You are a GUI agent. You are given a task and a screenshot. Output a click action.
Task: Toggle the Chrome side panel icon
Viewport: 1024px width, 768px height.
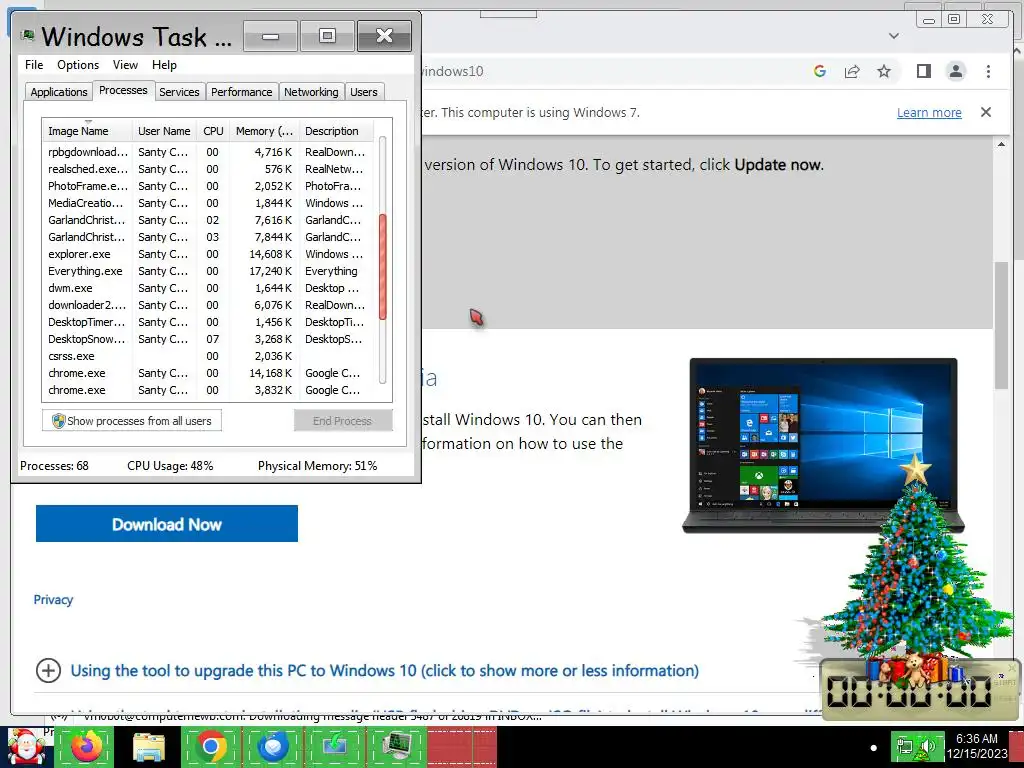923,71
